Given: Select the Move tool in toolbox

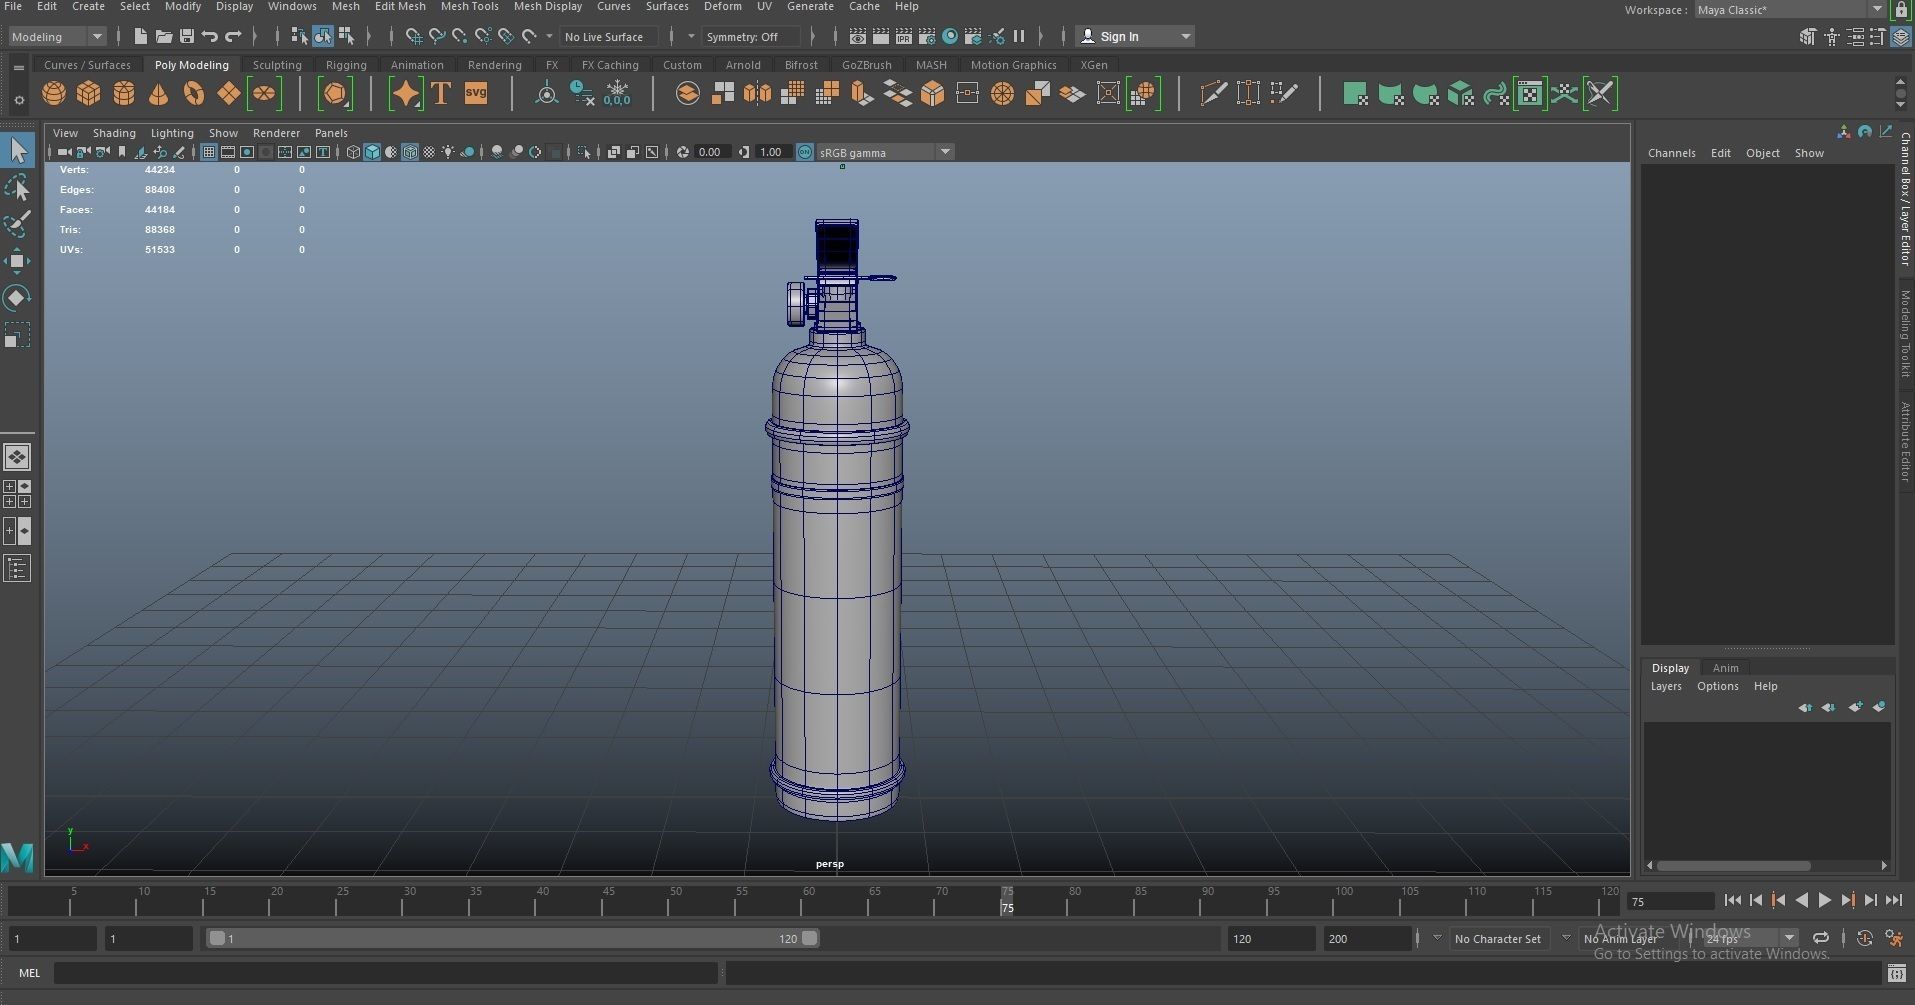Looking at the screenshot, I should [17, 261].
